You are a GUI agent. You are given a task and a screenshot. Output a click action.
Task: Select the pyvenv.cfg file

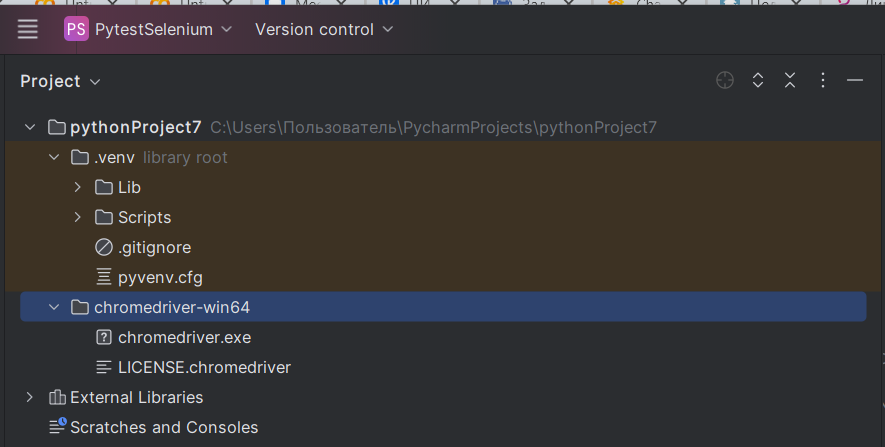149,277
